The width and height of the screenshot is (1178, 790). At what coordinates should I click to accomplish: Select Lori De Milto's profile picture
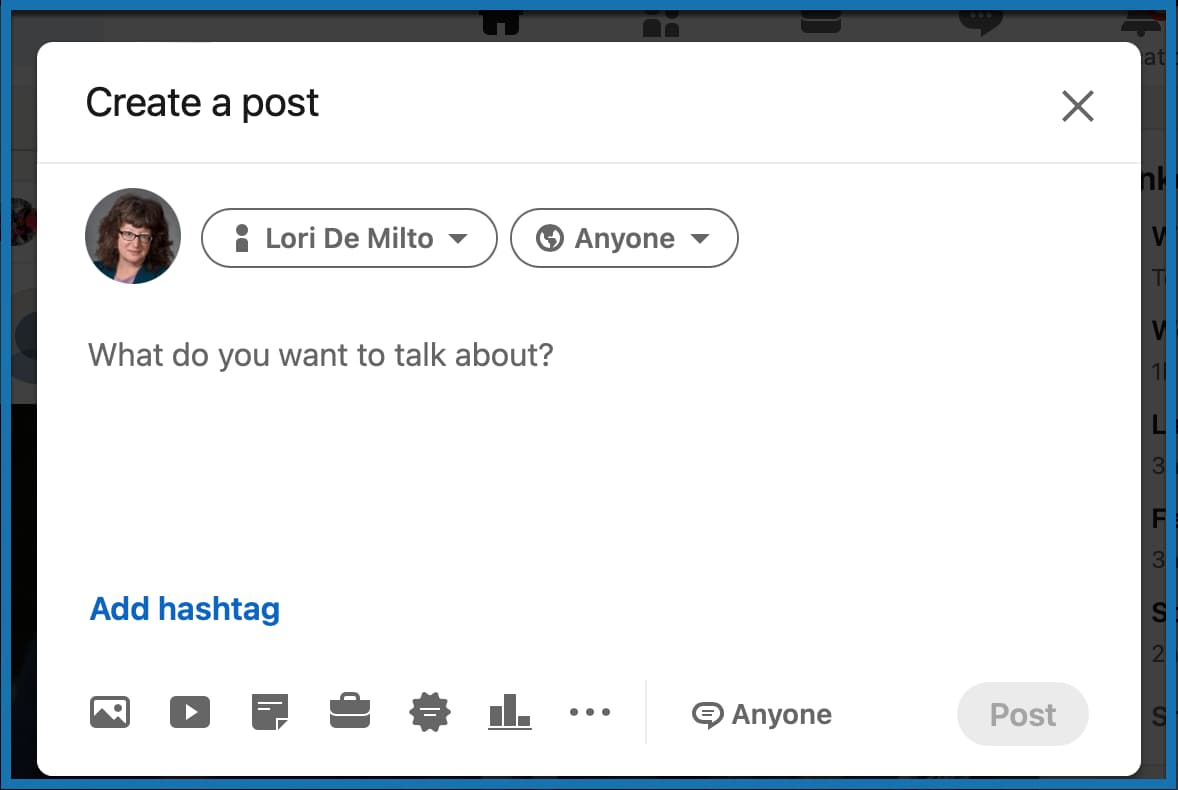coord(132,237)
